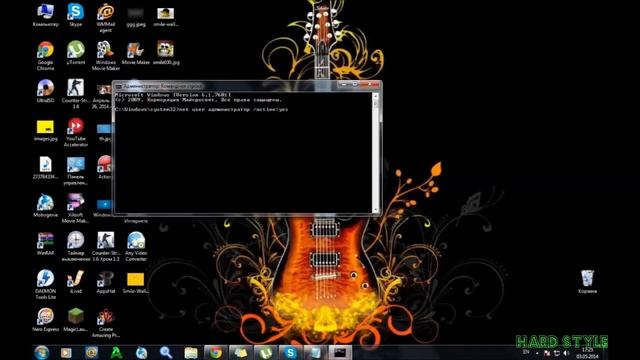This screenshot has width=640, height=360.
Task: Switch to µTorrent on the taskbar
Action: (266, 353)
